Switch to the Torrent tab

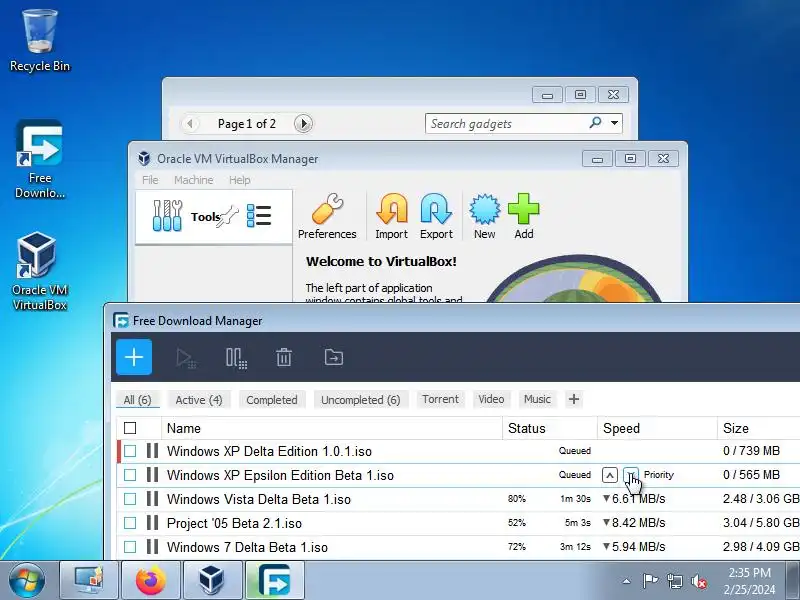pos(440,399)
